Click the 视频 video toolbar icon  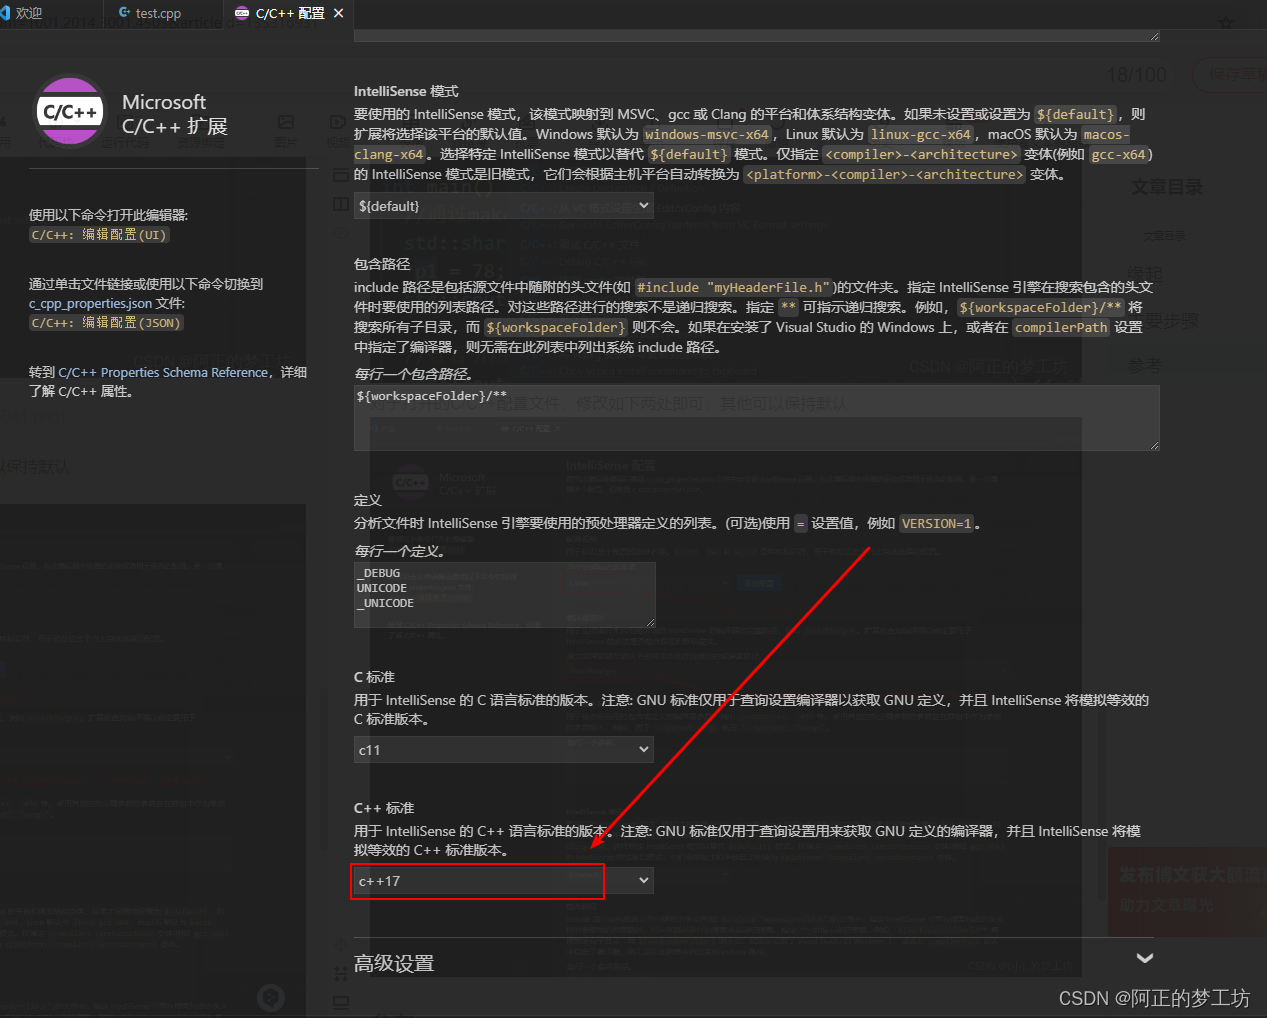pyautogui.click(x=338, y=122)
